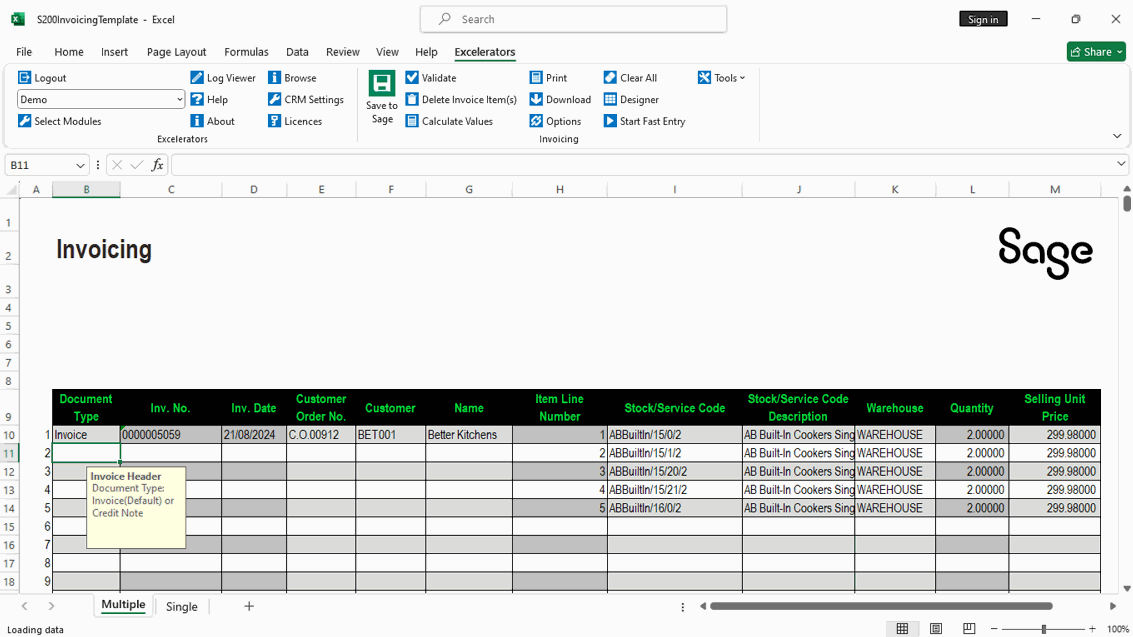The height and width of the screenshot is (637, 1133).
Task: Open the Designer
Action: coord(632,100)
